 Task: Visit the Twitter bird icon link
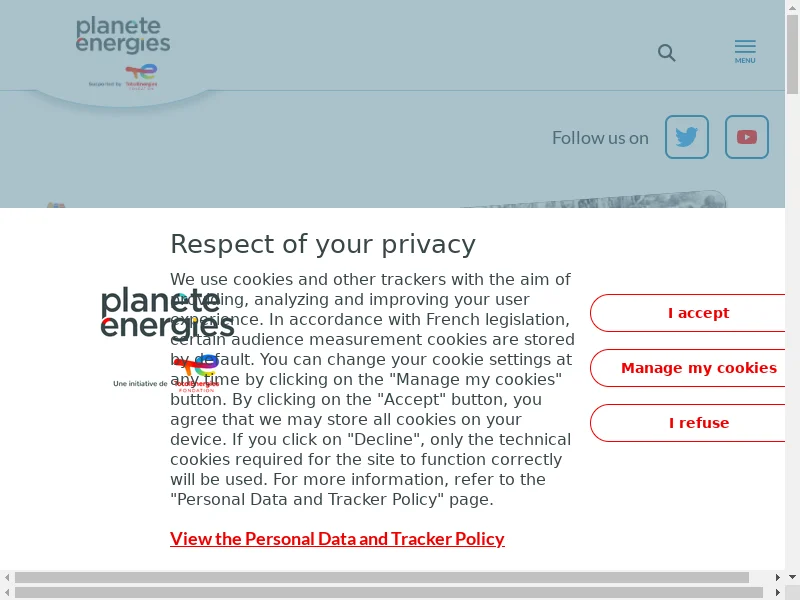pos(687,137)
